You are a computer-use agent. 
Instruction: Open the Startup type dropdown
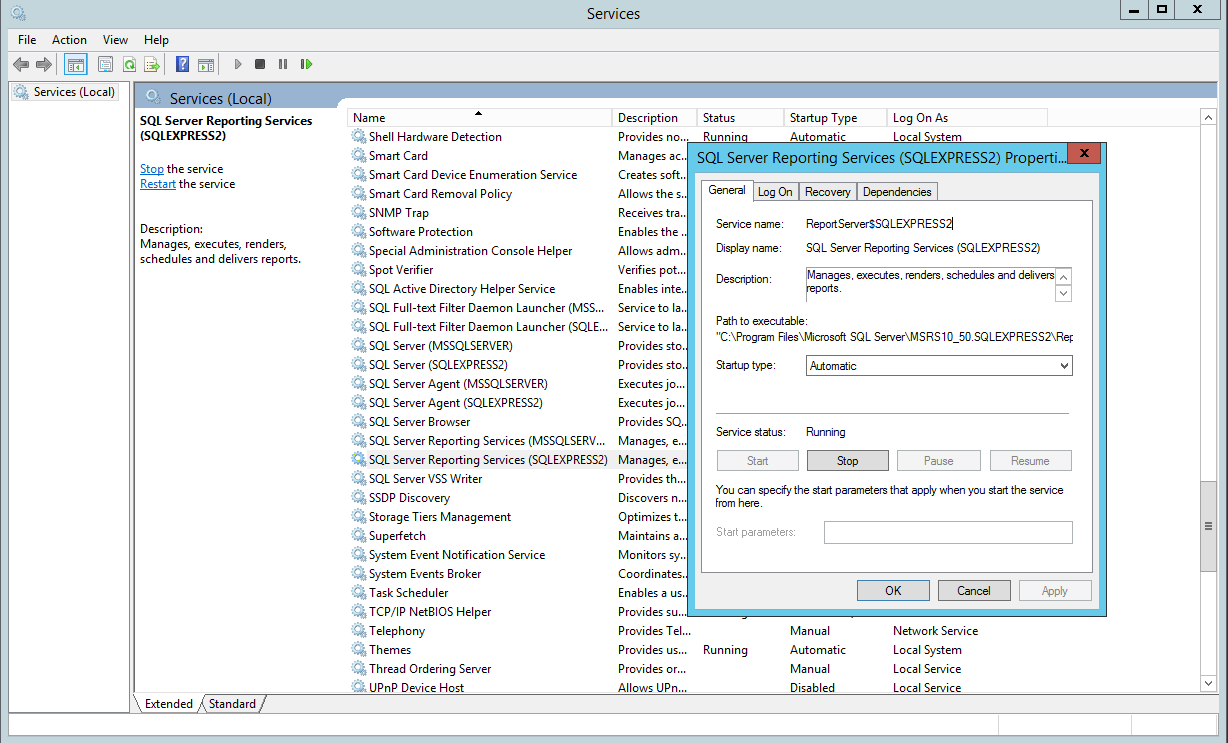point(938,366)
